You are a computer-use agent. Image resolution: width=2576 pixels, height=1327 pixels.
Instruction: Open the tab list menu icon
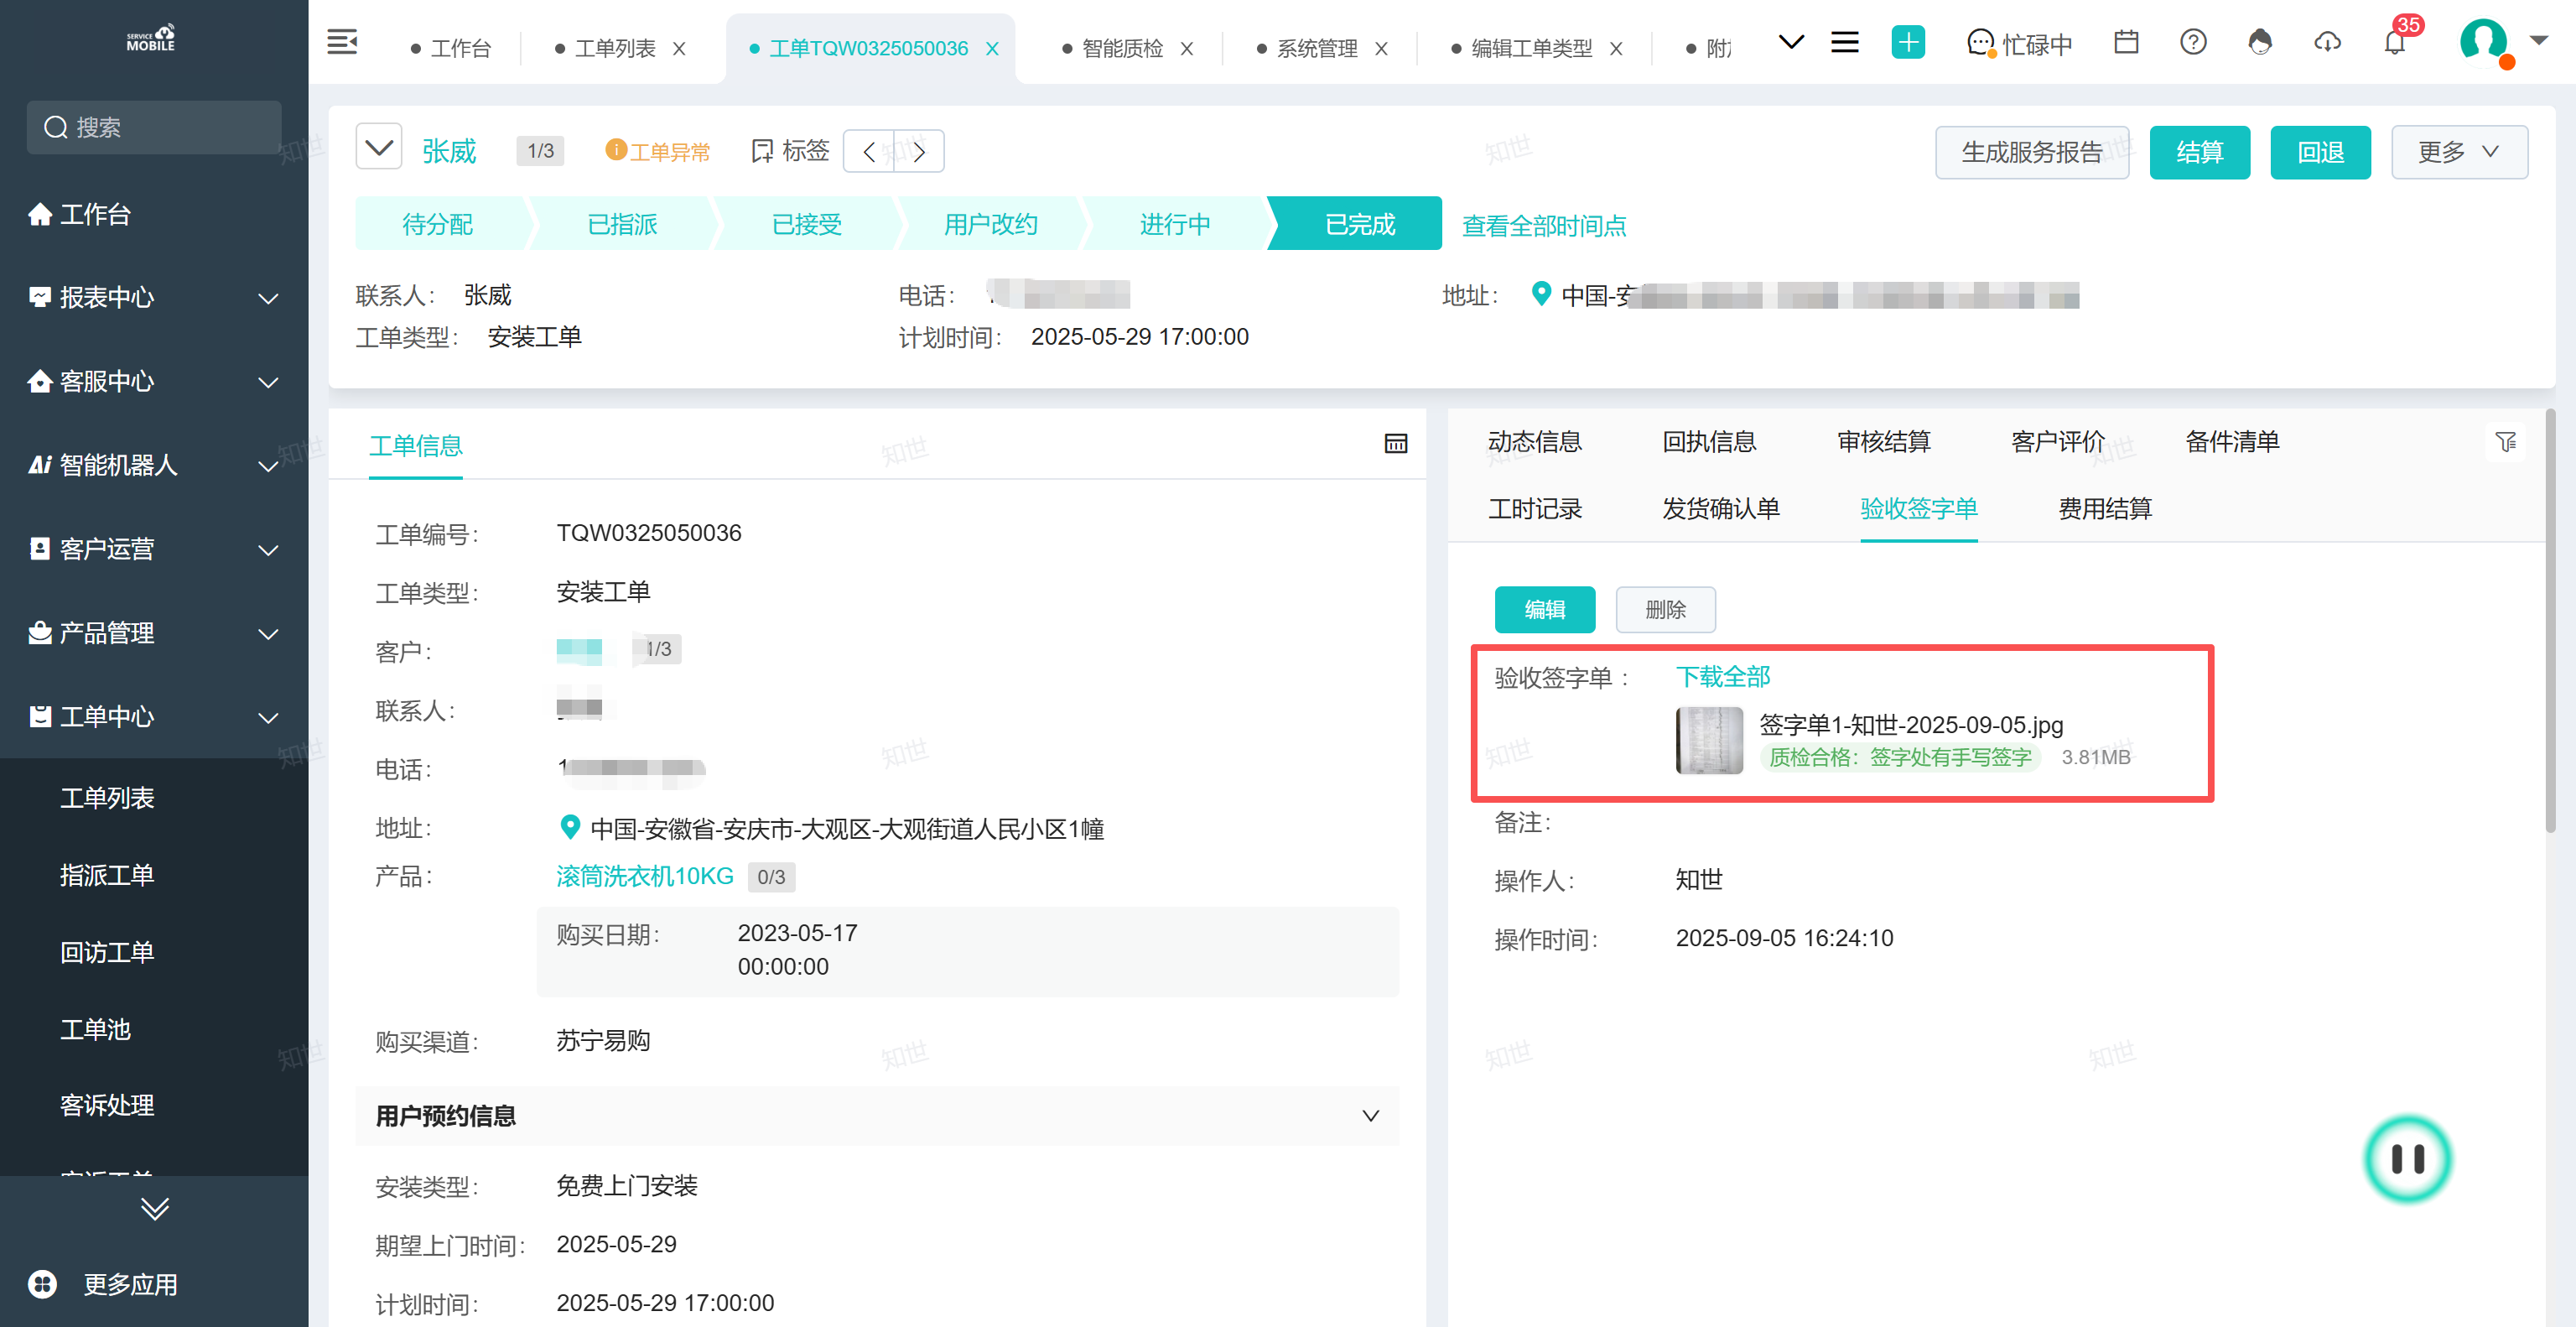tap(1844, 42)
